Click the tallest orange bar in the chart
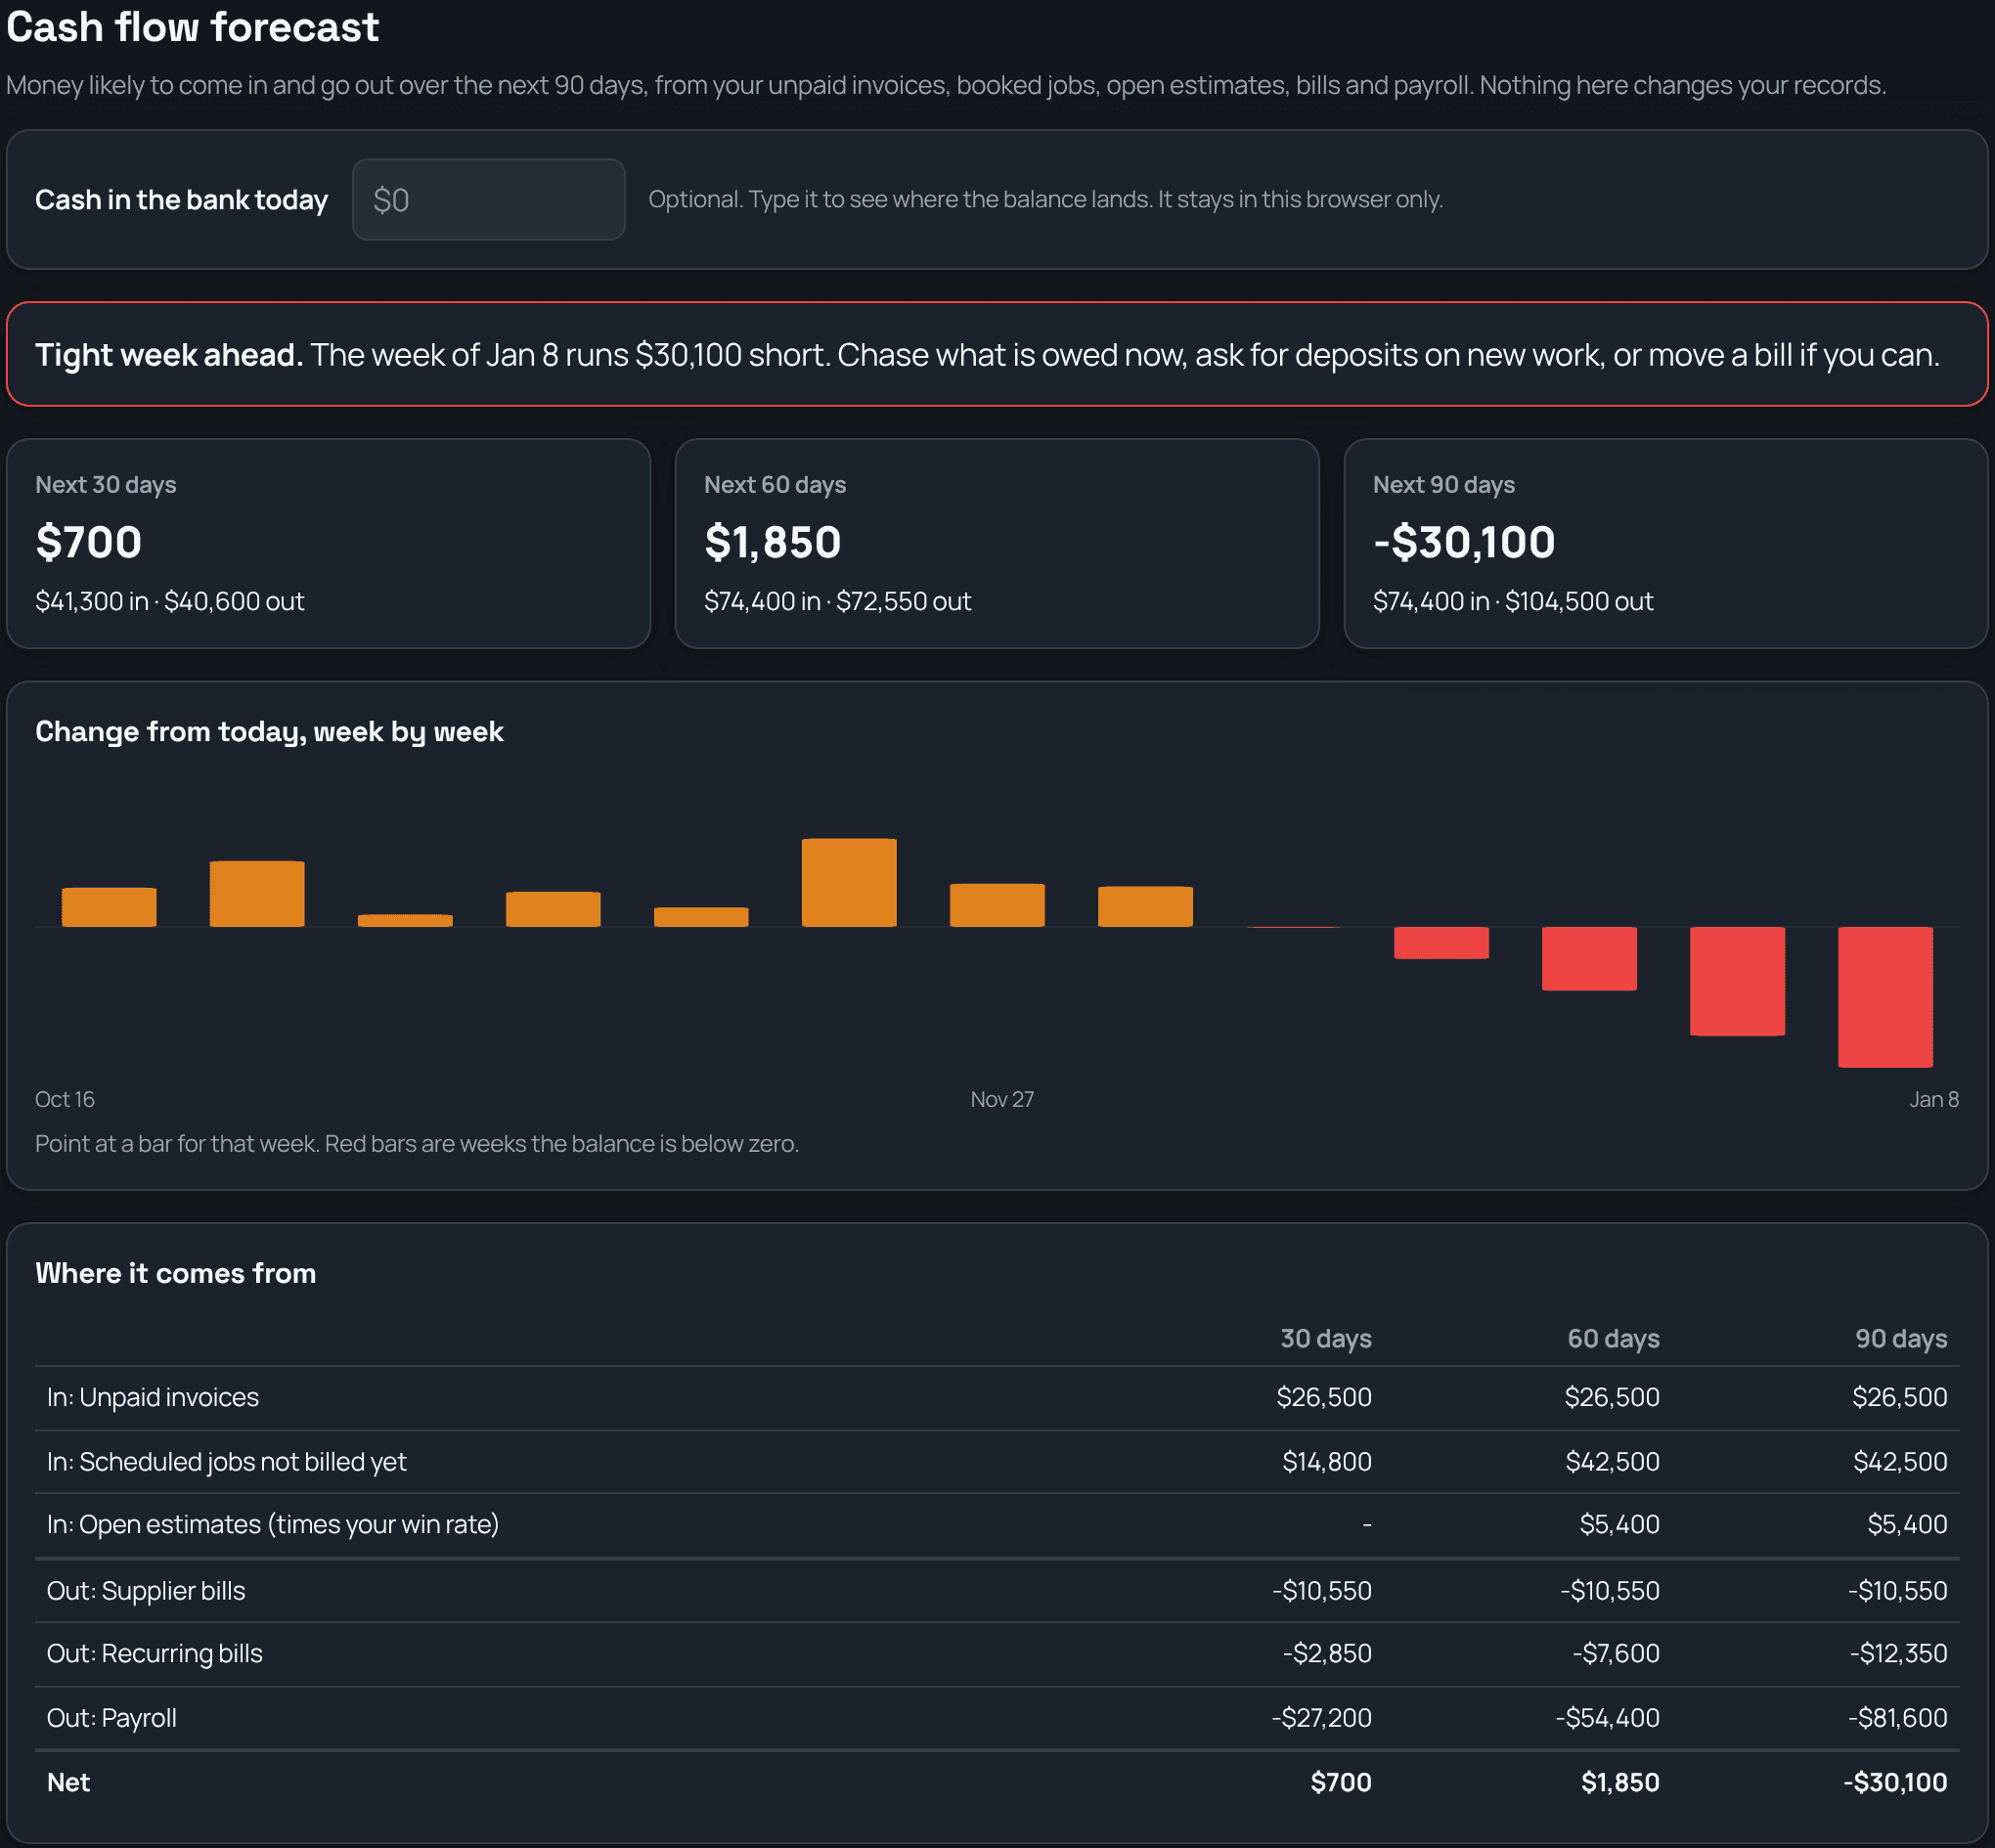1995x1848 pixels. [x=849, y=883]
